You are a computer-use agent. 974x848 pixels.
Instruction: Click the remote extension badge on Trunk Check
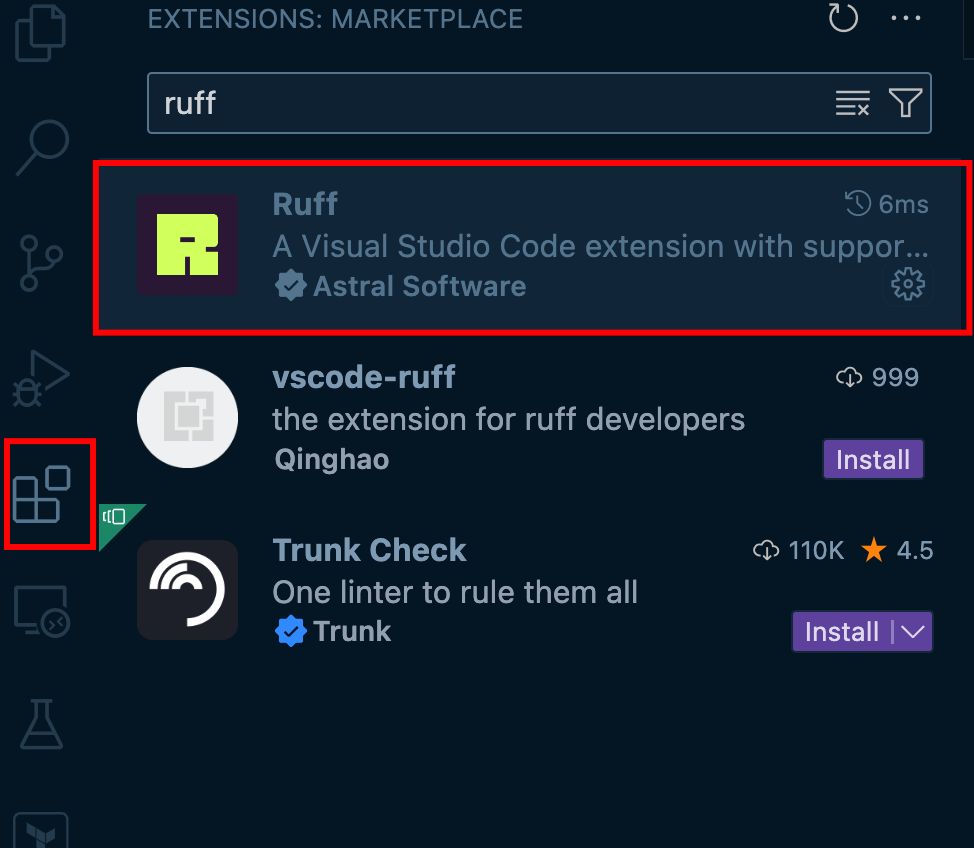point(117,520)
